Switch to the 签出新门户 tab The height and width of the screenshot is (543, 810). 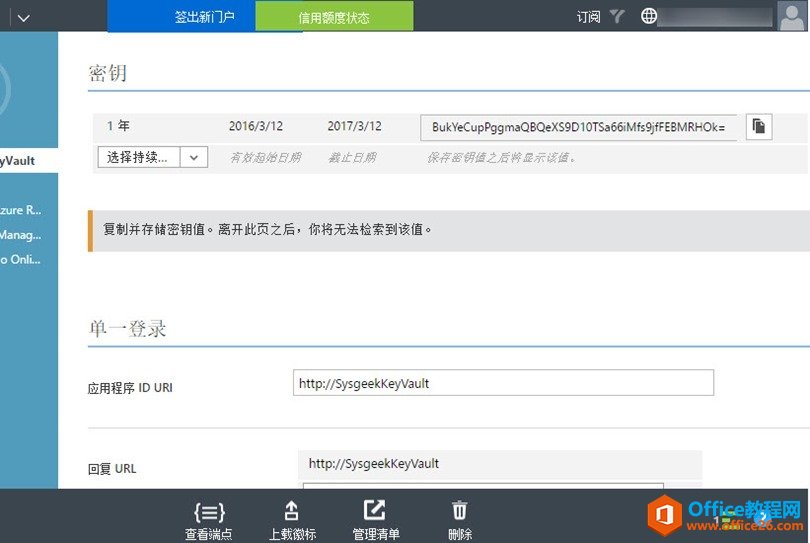pyautogui.click(x=204, y=17)
